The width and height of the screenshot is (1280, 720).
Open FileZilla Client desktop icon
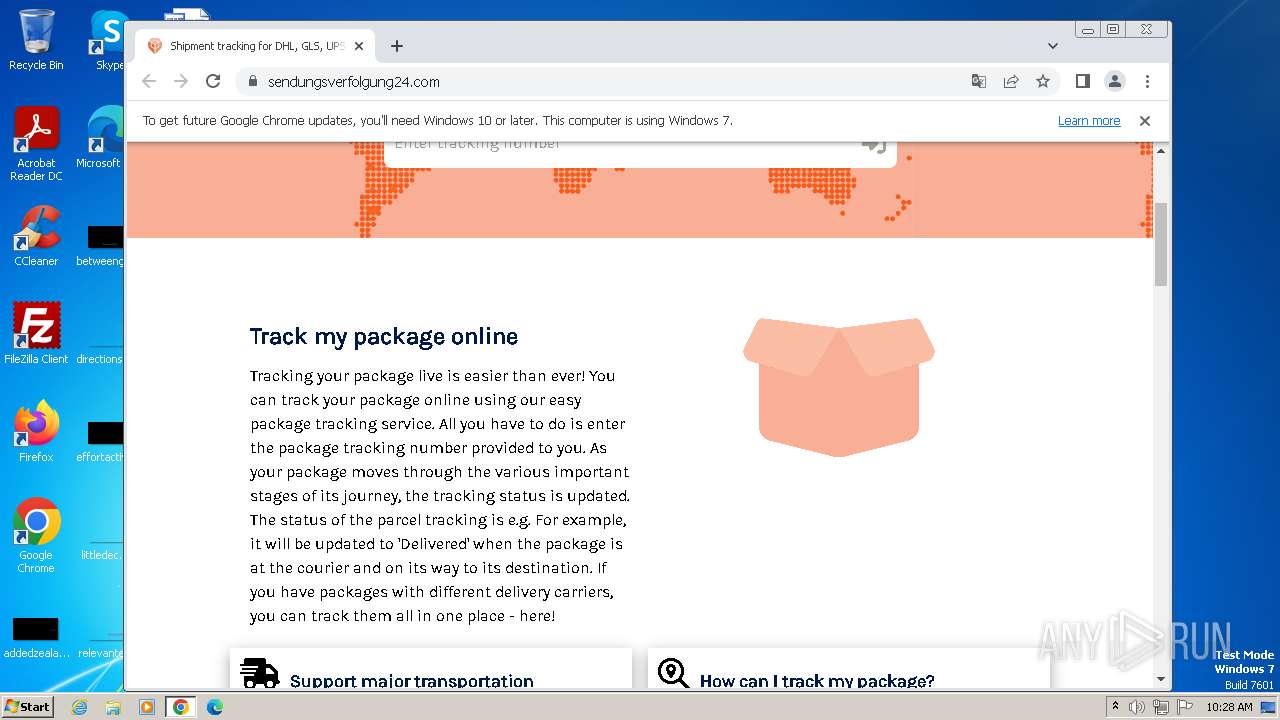pos(36,334)
